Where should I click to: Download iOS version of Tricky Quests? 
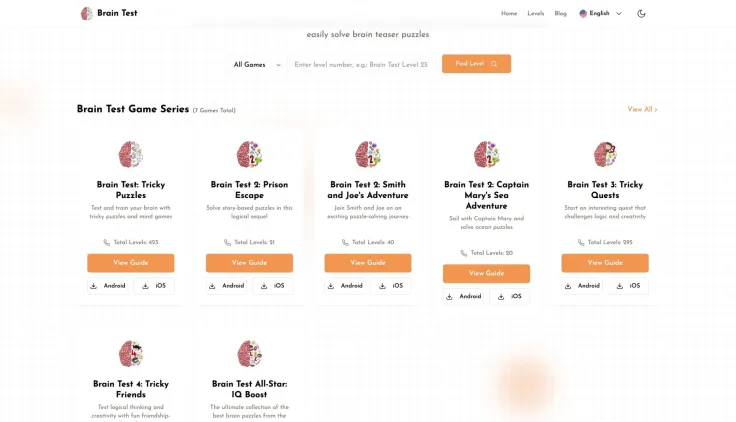(x=629, y=286)
